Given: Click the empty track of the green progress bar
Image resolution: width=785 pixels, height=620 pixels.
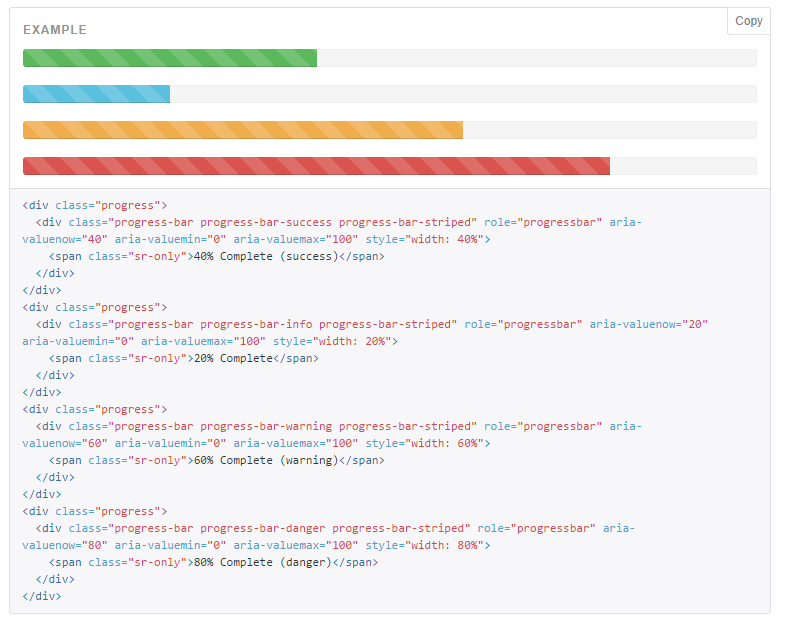Looking at the screenshot, I should [x=536, y=58].
